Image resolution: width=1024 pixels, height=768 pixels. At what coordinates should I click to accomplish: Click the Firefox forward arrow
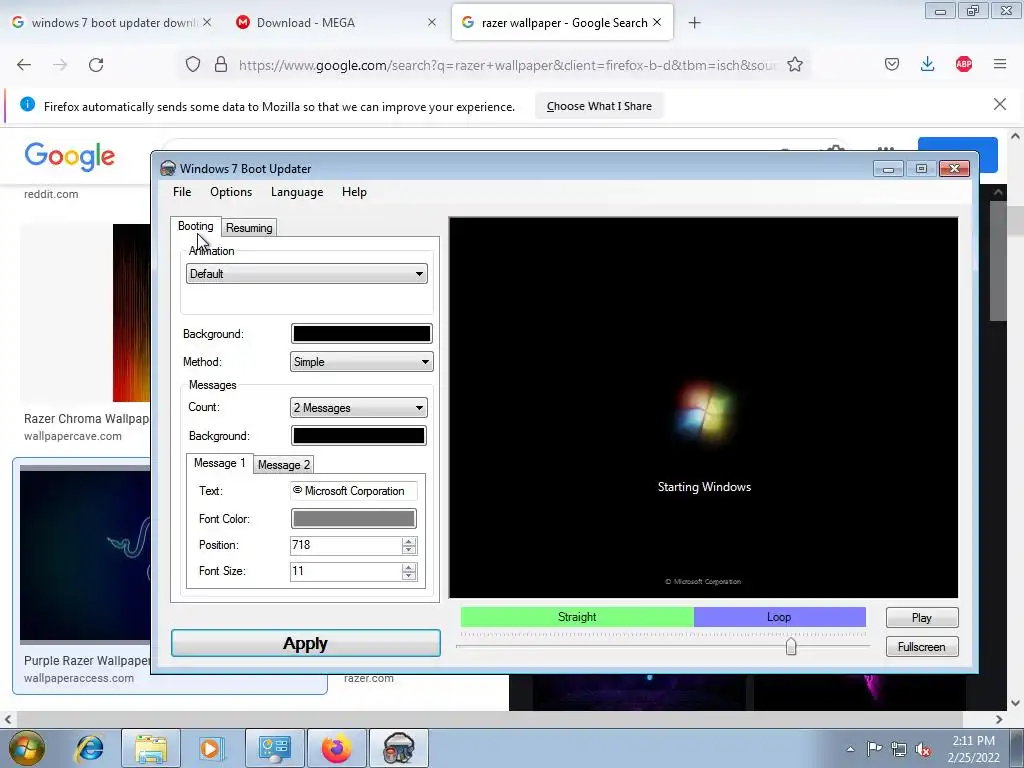tap(60, 64)
